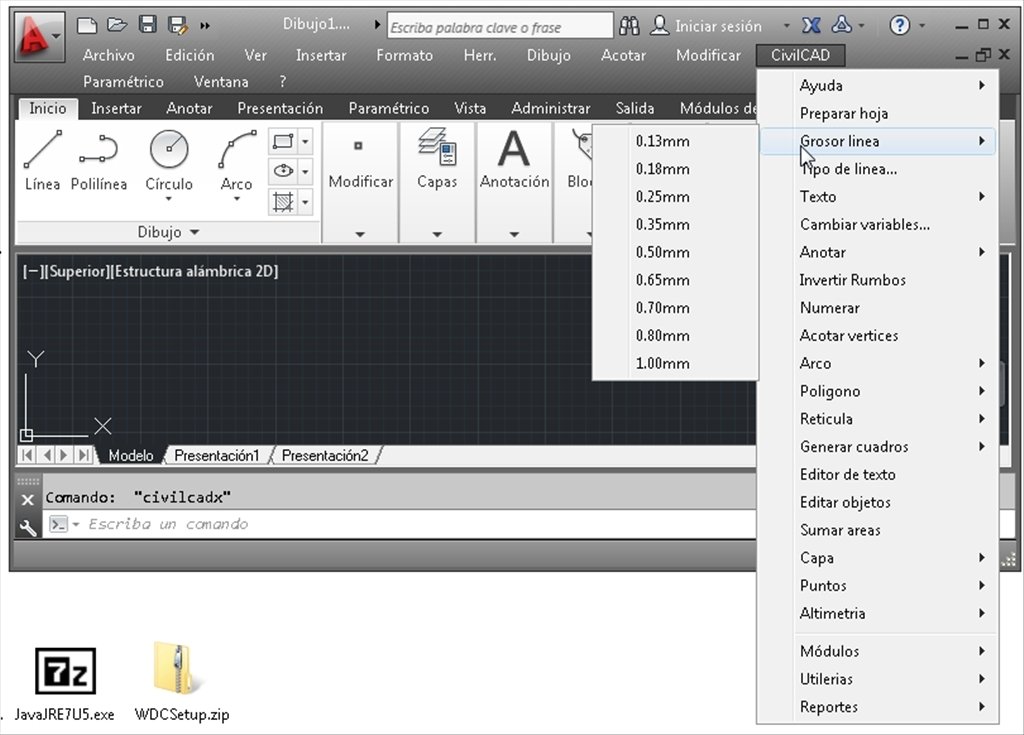Select 0.35mm line thickness
Screen dimensions: 1024x735
pos(675,225)
